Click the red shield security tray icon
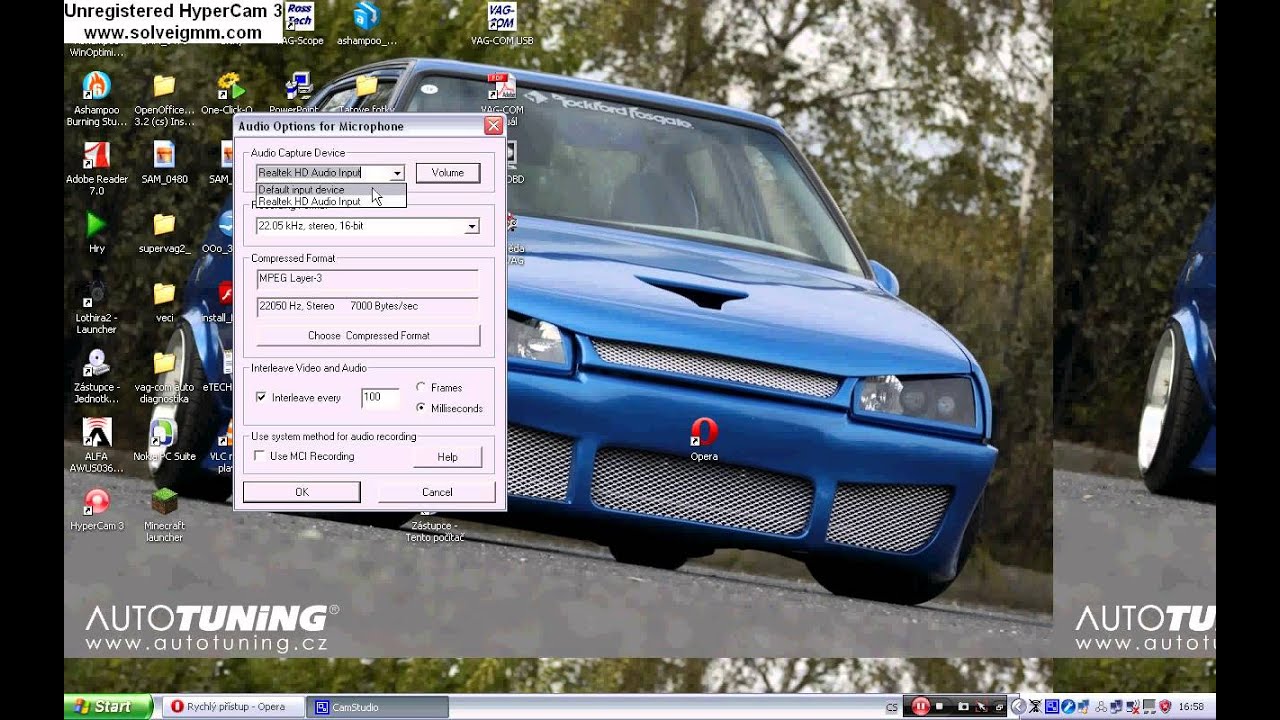1280x720 pixels. pos(1165,706)
